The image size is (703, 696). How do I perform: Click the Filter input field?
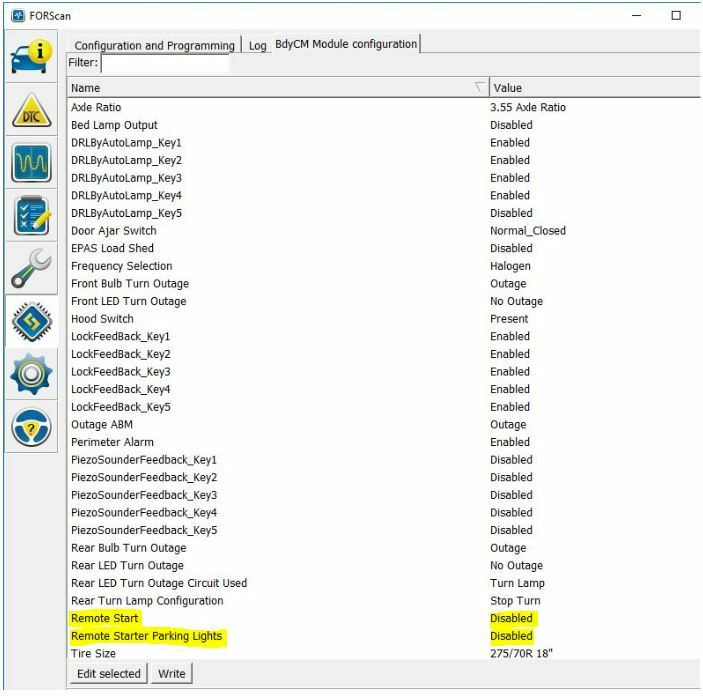pyautogui.click(x=165, y=63)
